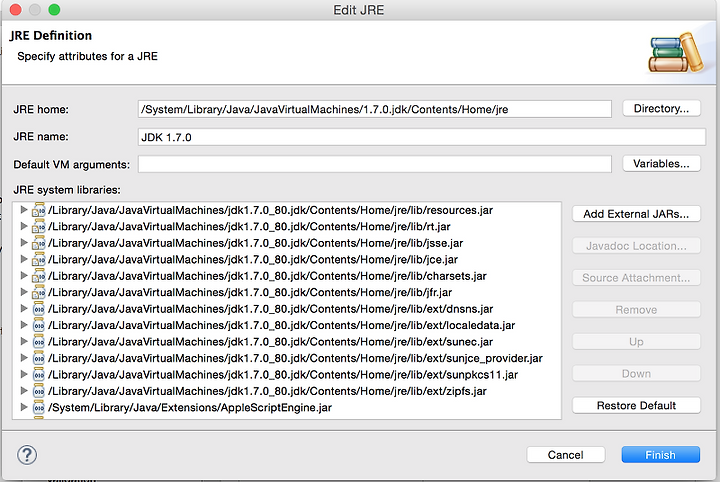Click the jar icon beside sunjce_provider.jar

39,359
